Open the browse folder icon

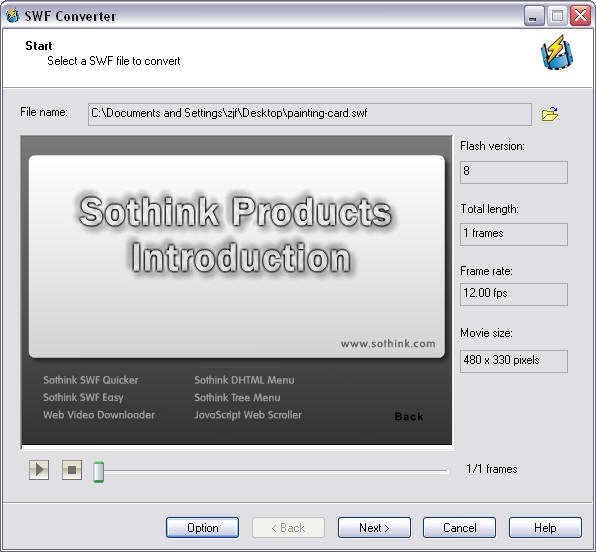[x=550, y=113]
